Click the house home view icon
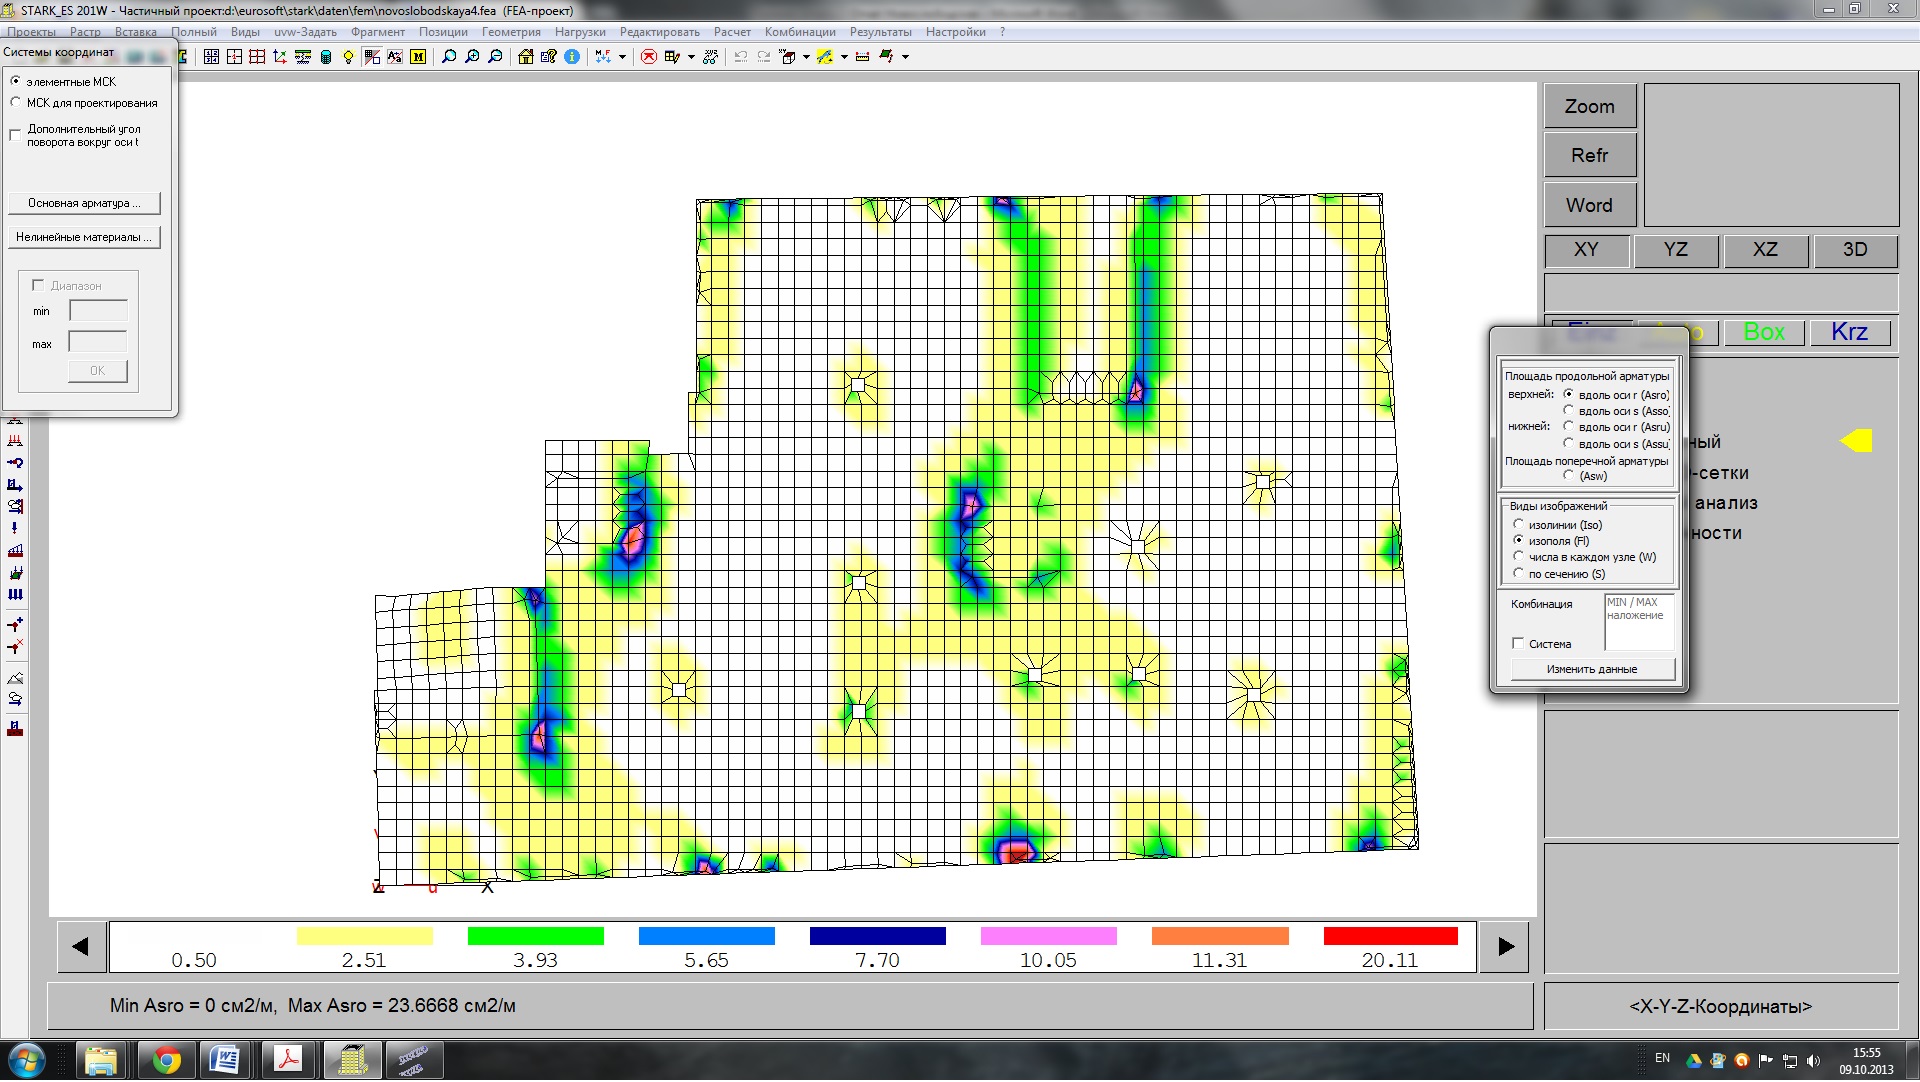 pyautogui.click(x=526, y=57)
